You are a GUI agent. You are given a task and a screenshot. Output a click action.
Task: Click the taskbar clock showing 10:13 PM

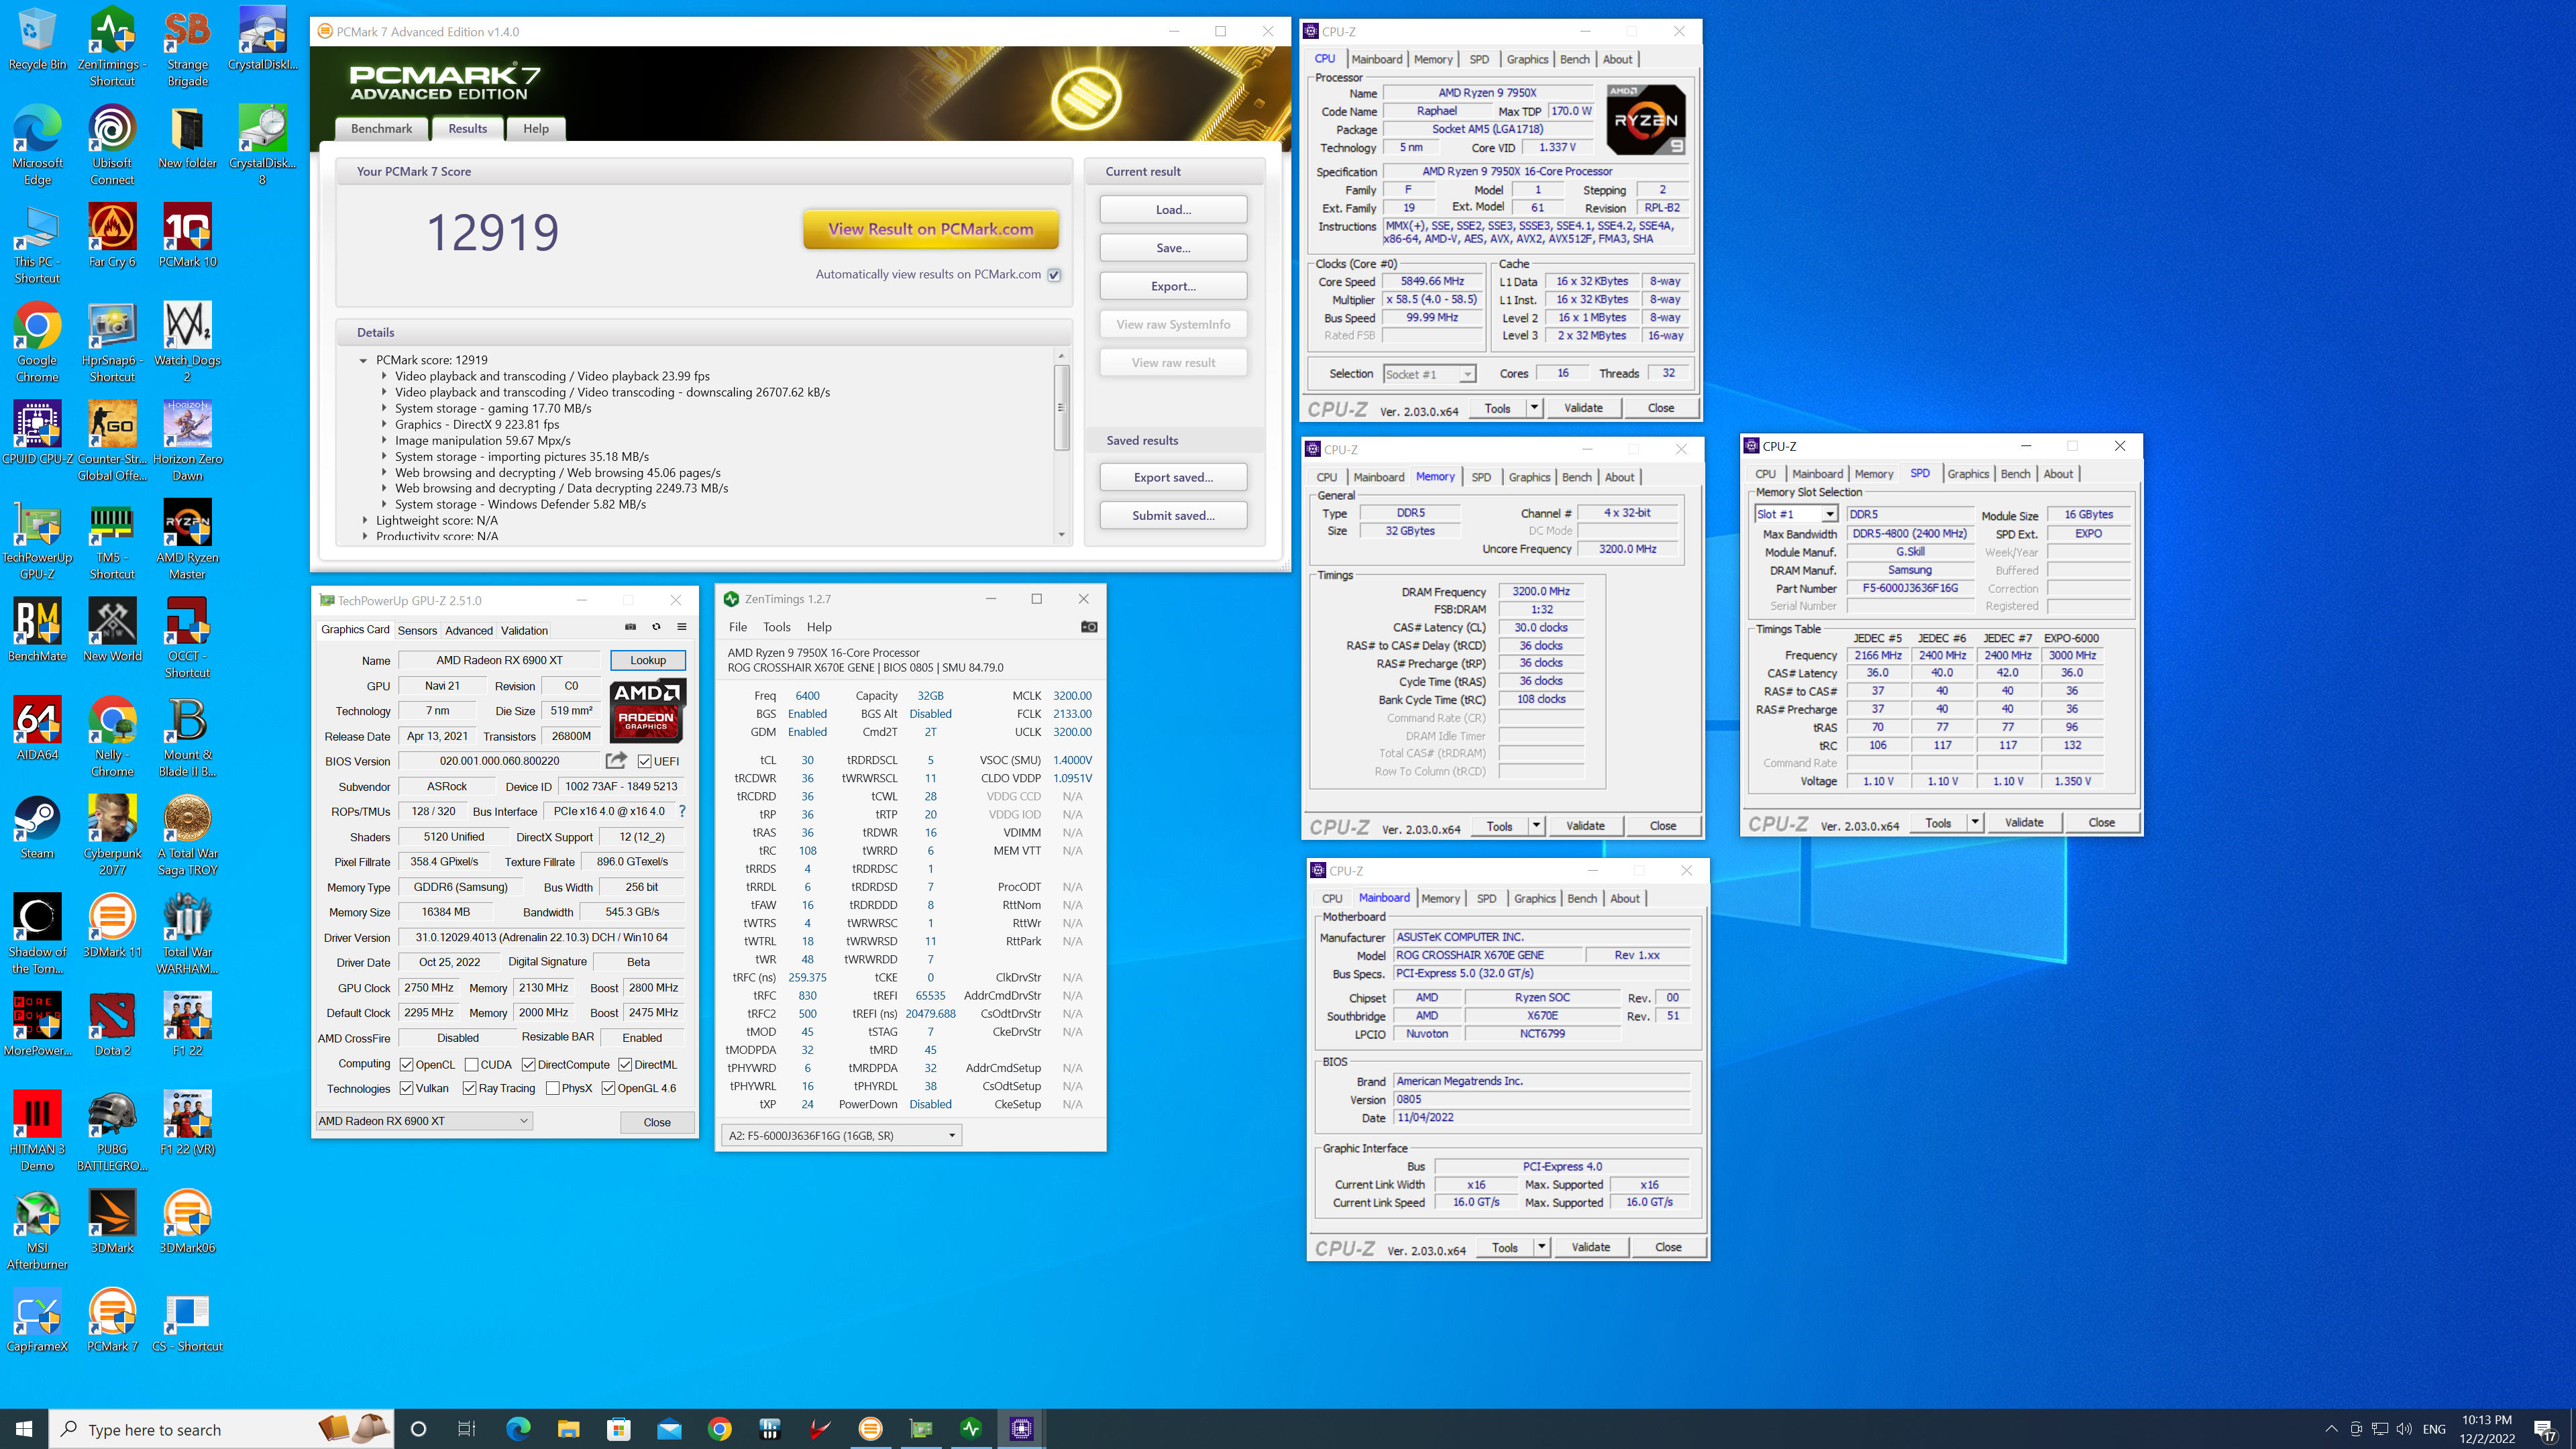click(x=2487, y=1429)
